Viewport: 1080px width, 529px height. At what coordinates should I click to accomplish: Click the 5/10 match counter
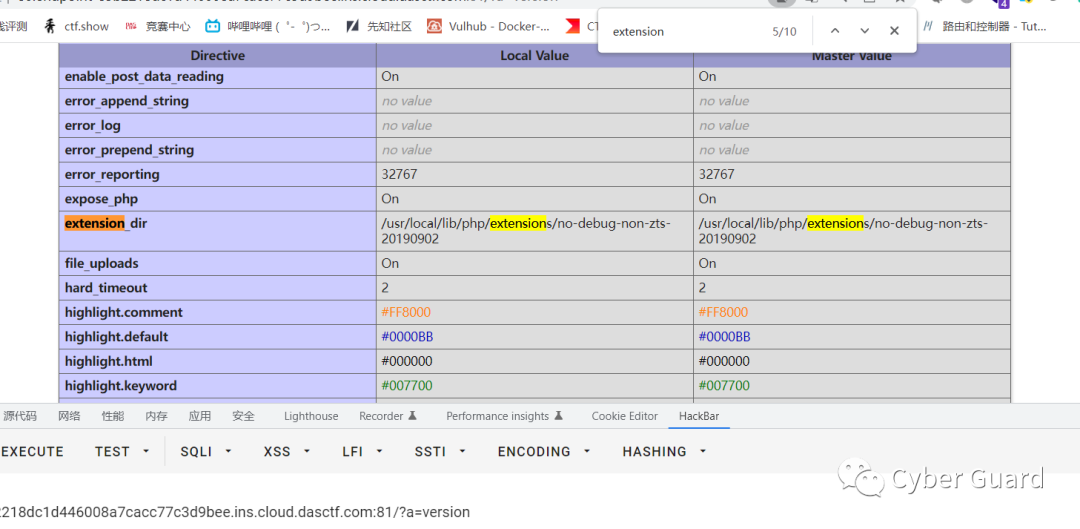(x=785, y=32)
